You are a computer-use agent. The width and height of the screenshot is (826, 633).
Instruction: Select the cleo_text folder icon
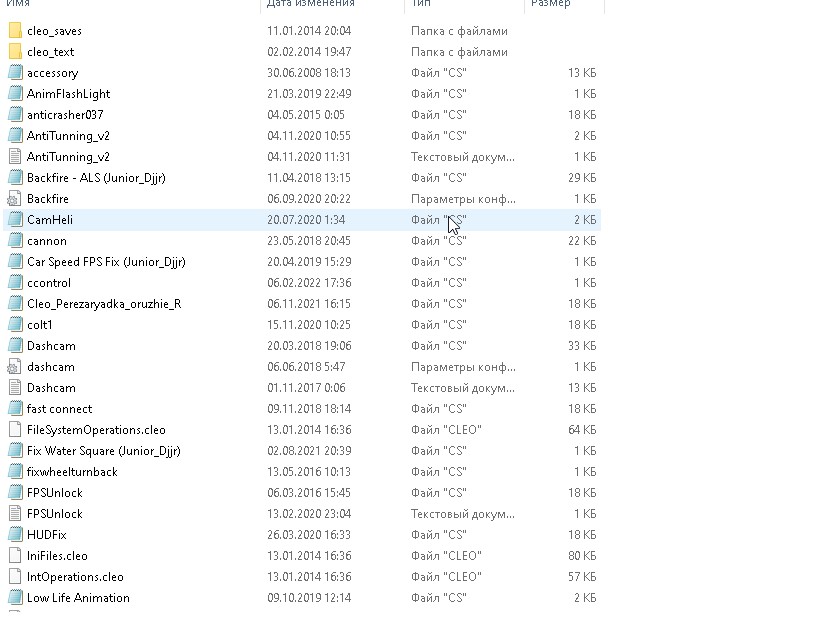[x=14, y=52]
